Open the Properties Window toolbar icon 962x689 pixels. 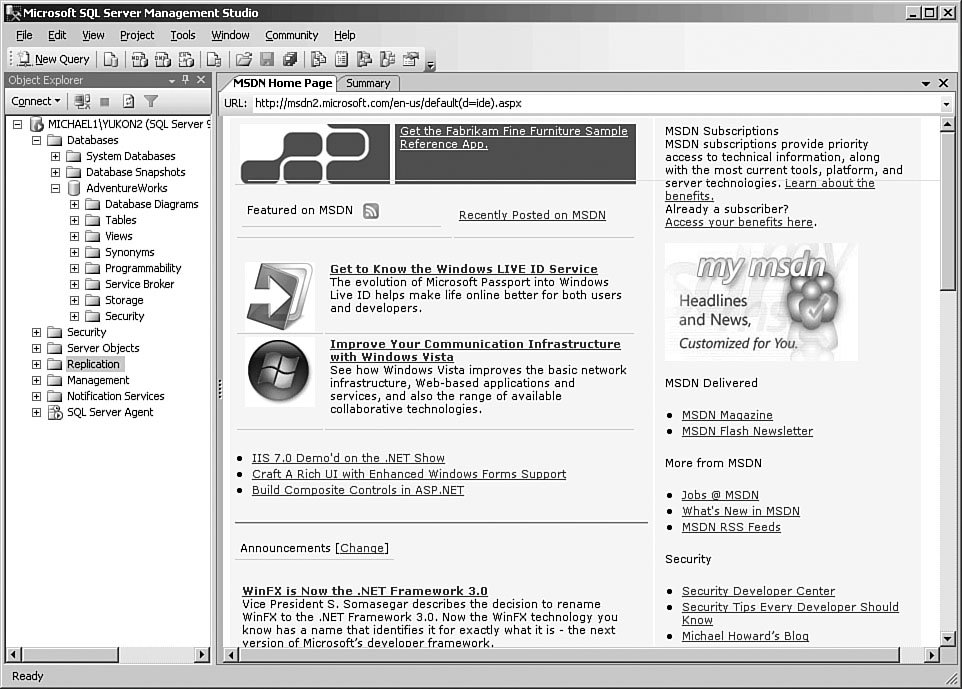click(410, 59)
